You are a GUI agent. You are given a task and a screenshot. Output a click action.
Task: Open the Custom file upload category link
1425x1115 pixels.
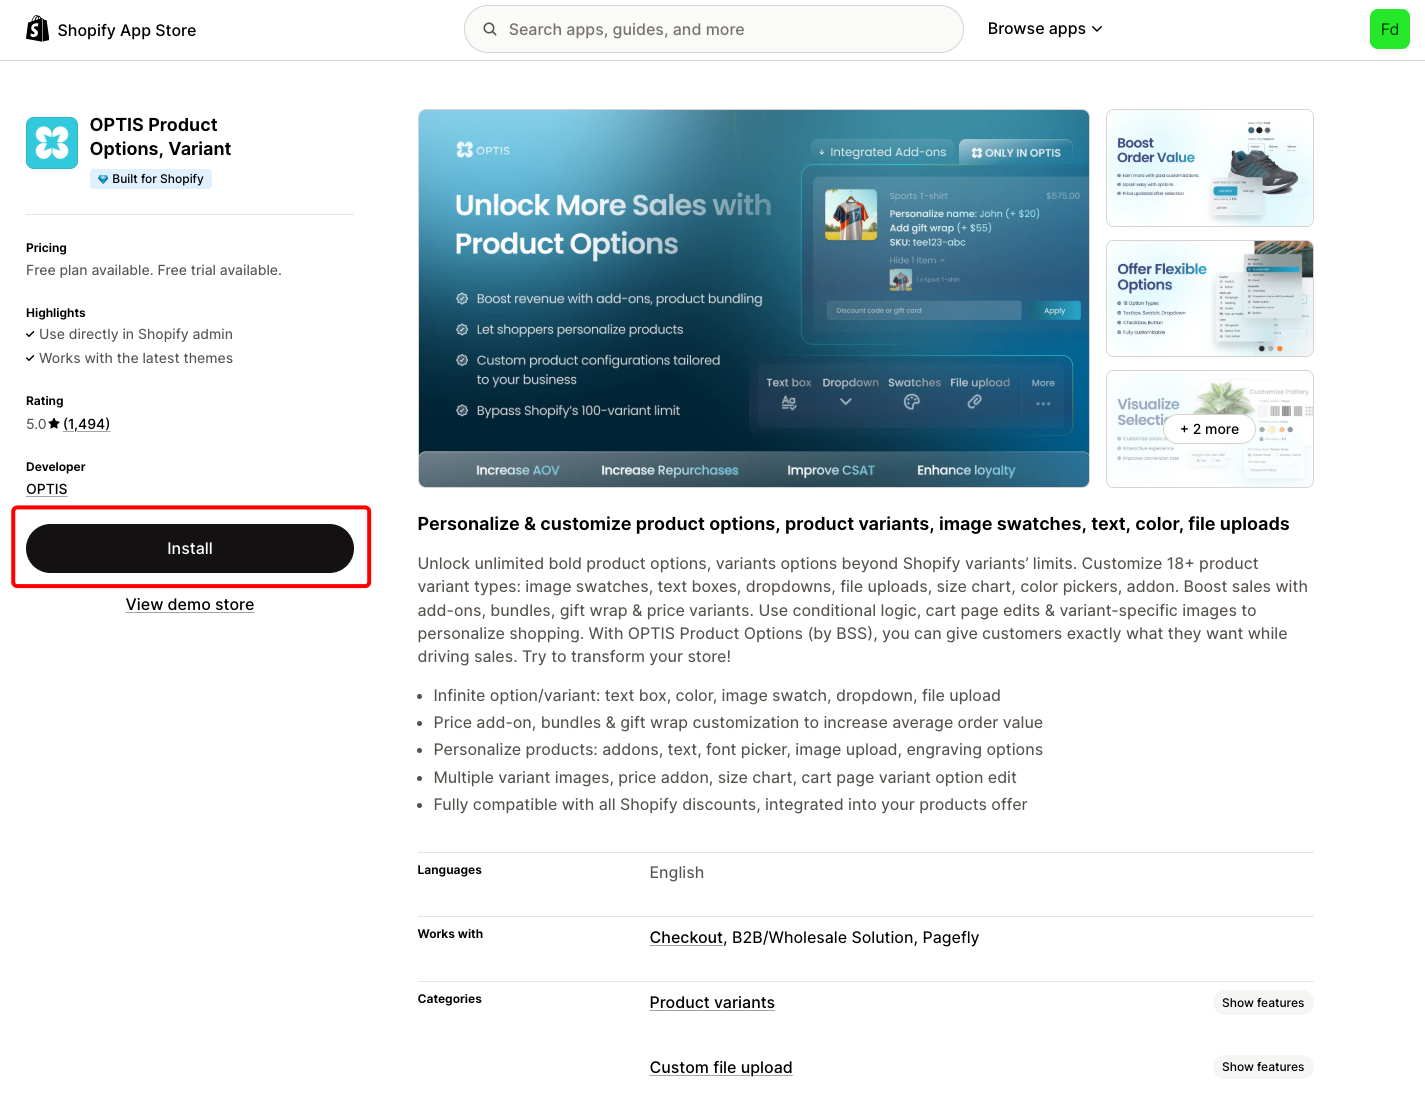pyautogui.click(x=721, y=1067)
